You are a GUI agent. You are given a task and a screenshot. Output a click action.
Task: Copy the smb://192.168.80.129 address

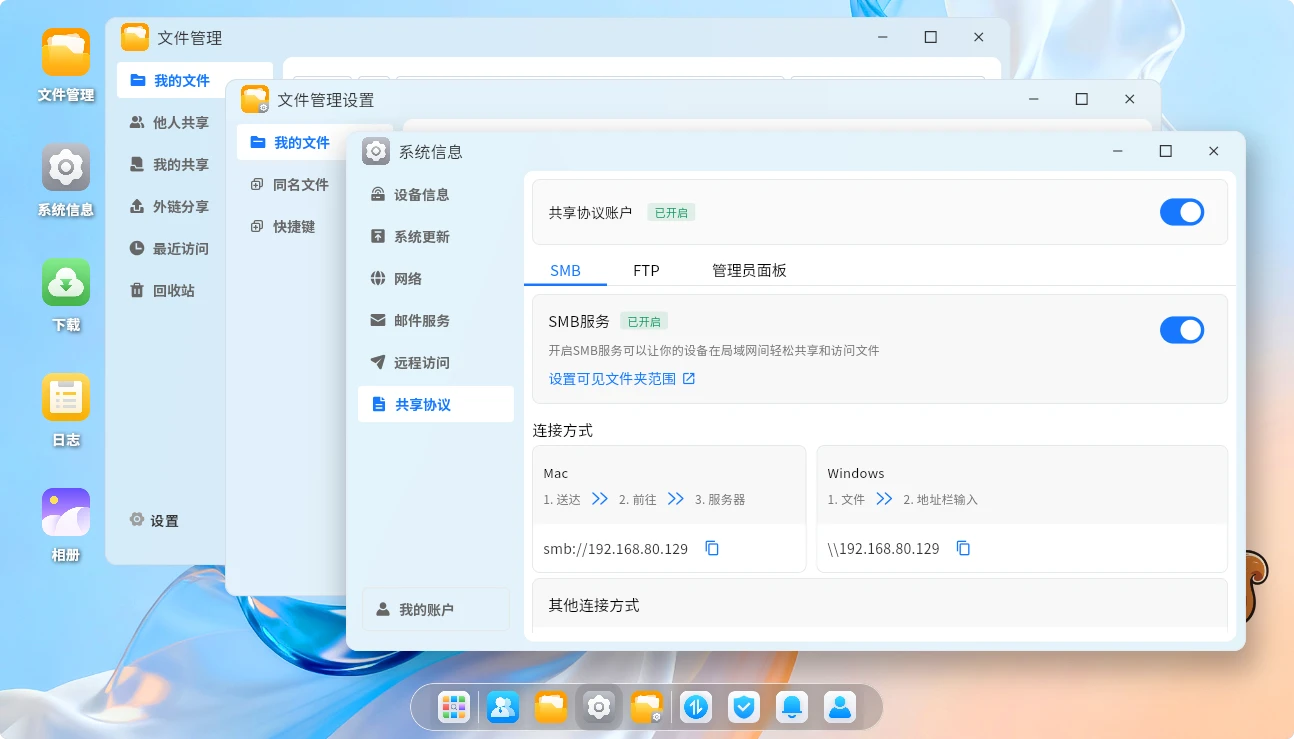click(x=712, y=548)
